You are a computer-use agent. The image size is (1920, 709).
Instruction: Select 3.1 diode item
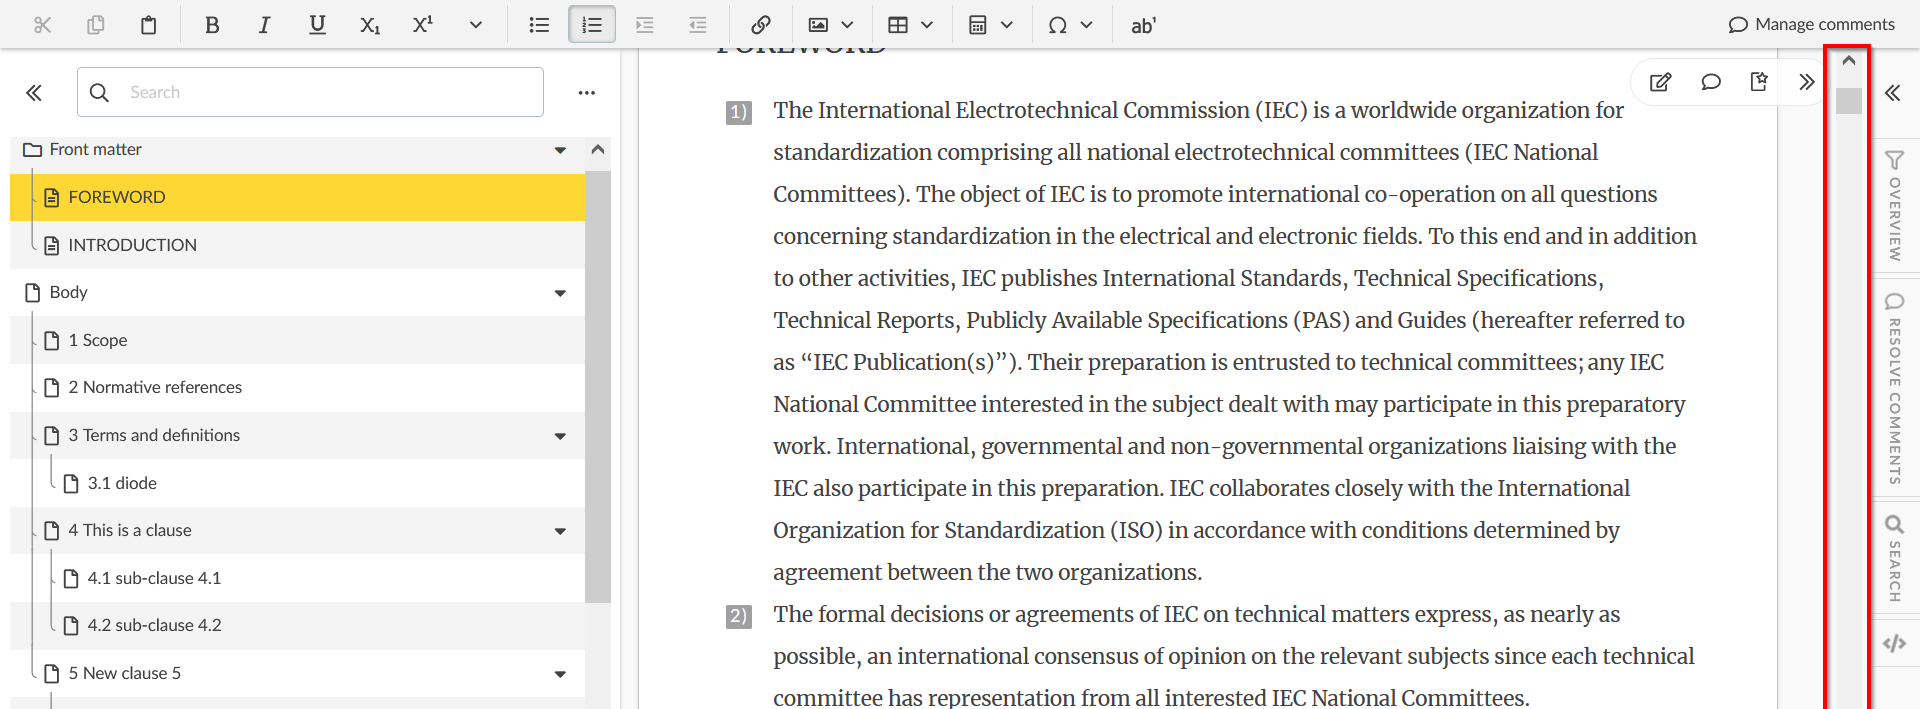click(297, 483)
